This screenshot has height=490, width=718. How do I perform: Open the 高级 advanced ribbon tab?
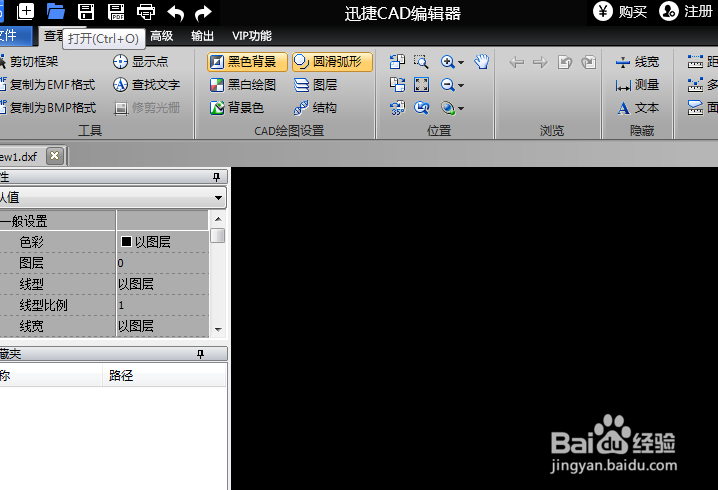(162, 36)
